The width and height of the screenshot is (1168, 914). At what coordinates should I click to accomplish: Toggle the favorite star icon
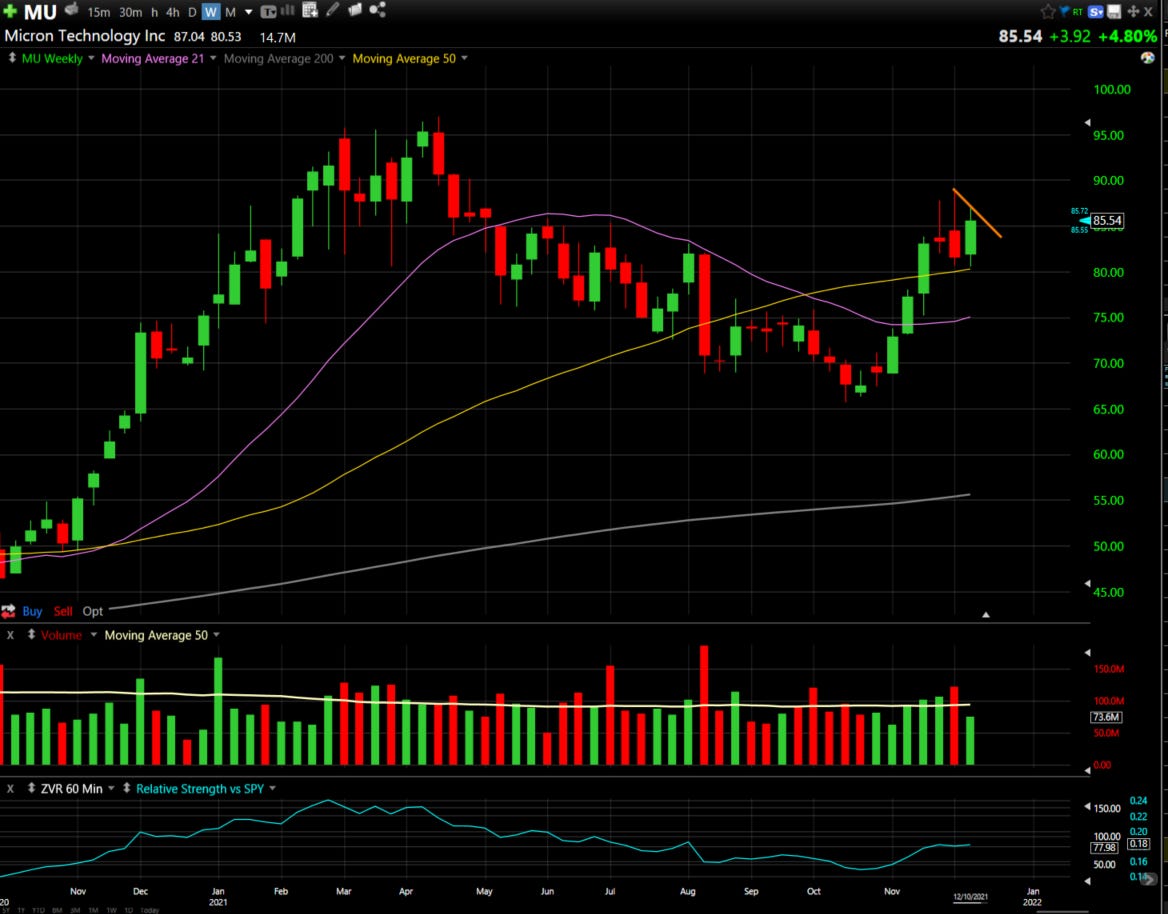(x=1047, y=11)
